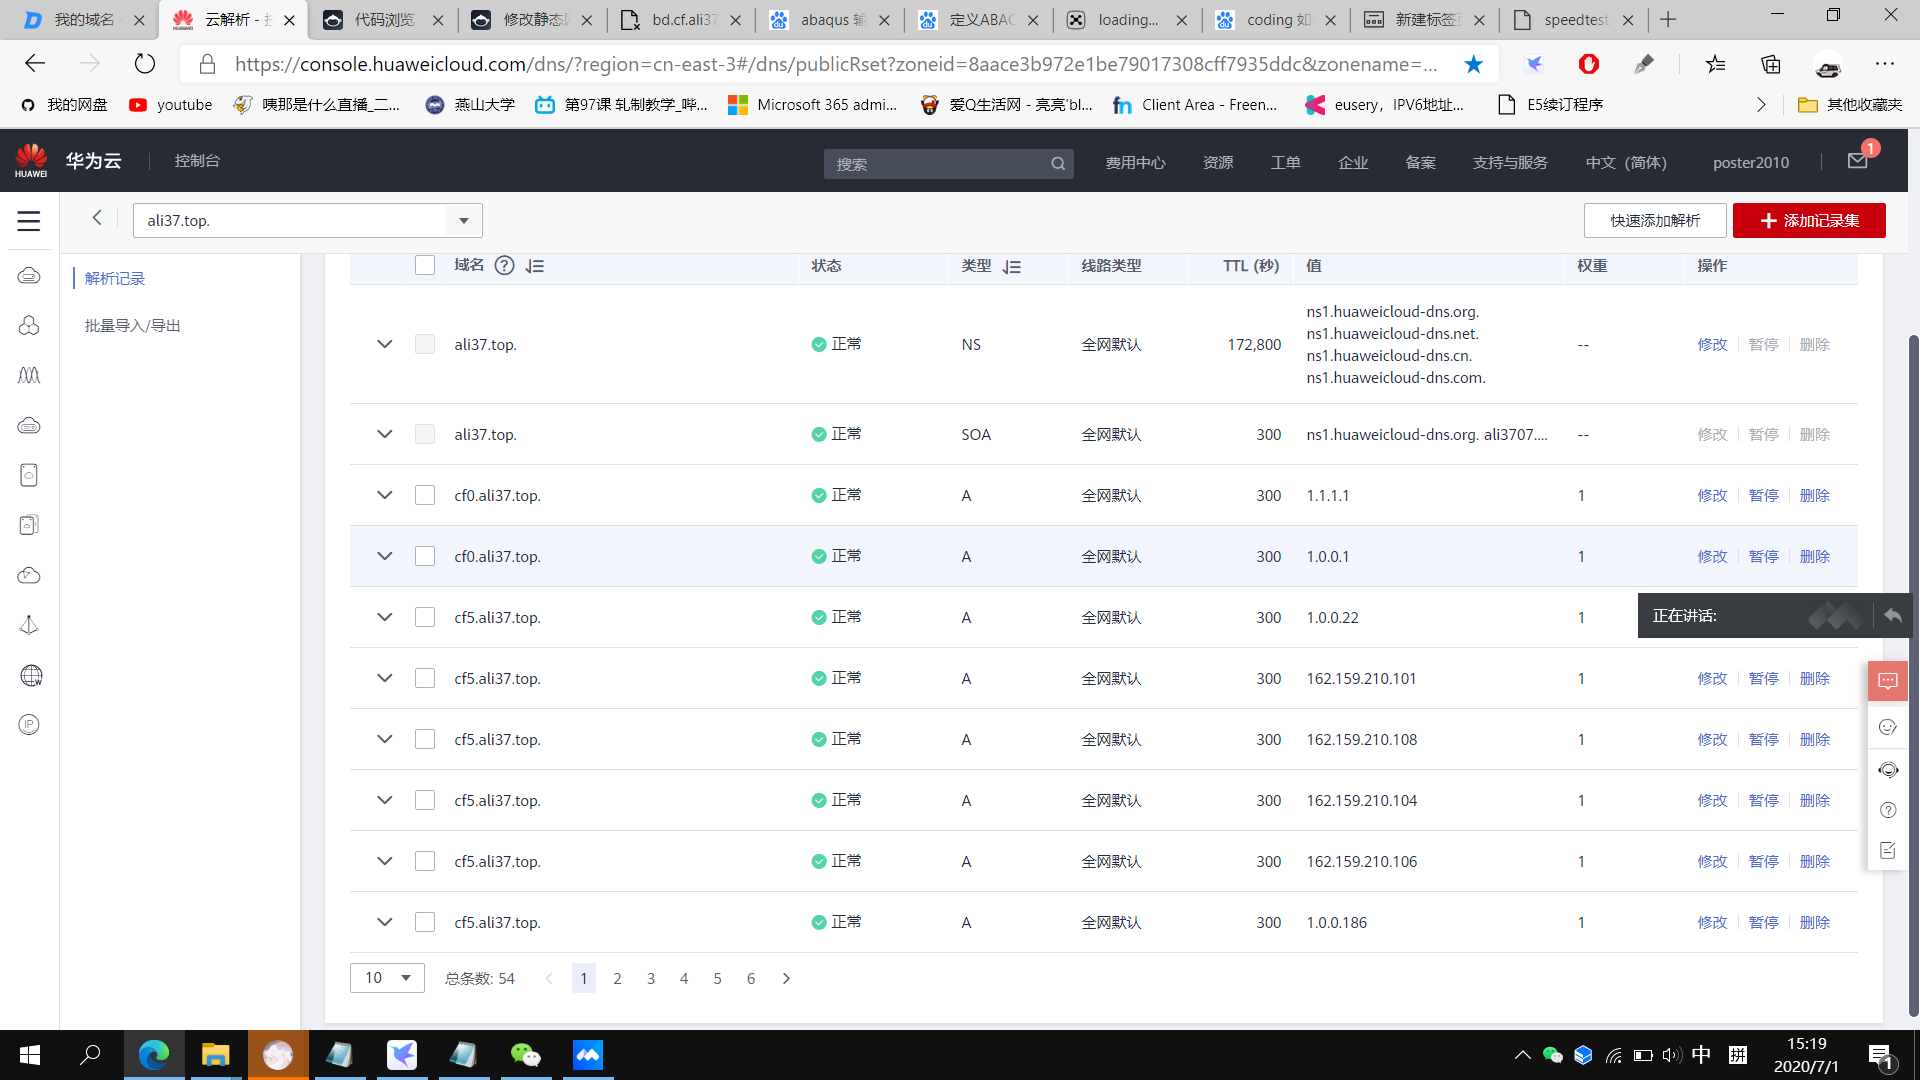Go to page 3 of the records

651,978
